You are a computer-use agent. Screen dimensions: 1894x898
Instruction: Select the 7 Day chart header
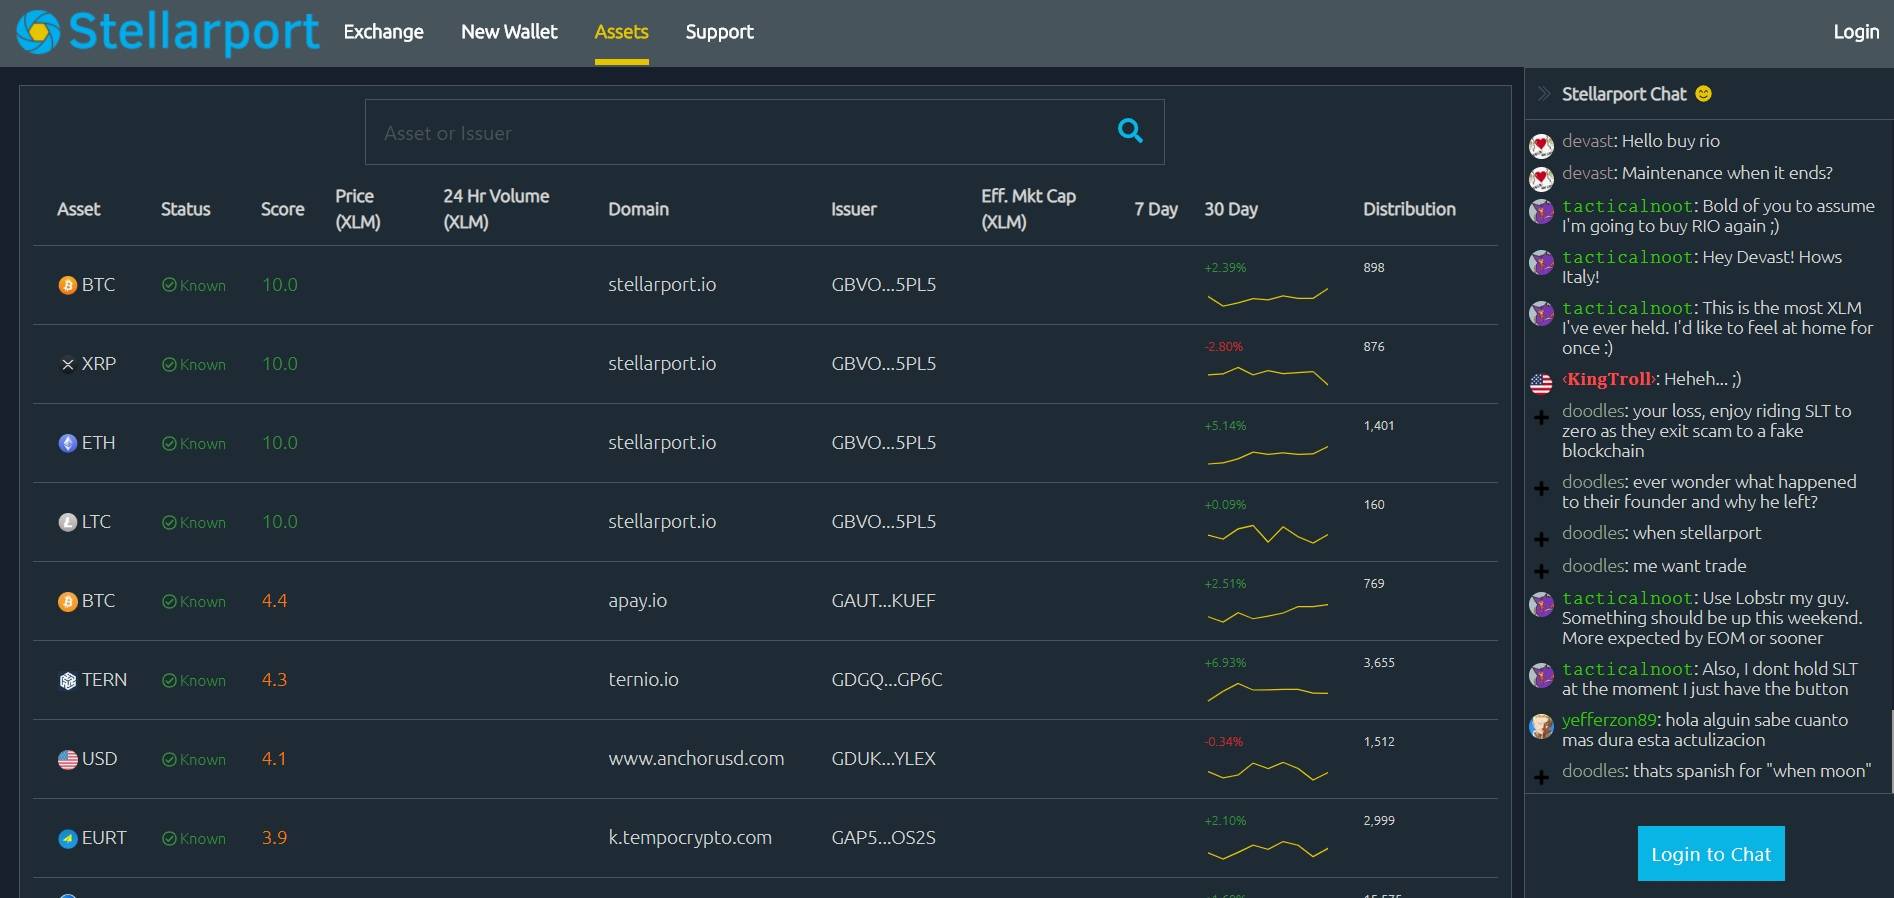click(x=1156, y=209)
